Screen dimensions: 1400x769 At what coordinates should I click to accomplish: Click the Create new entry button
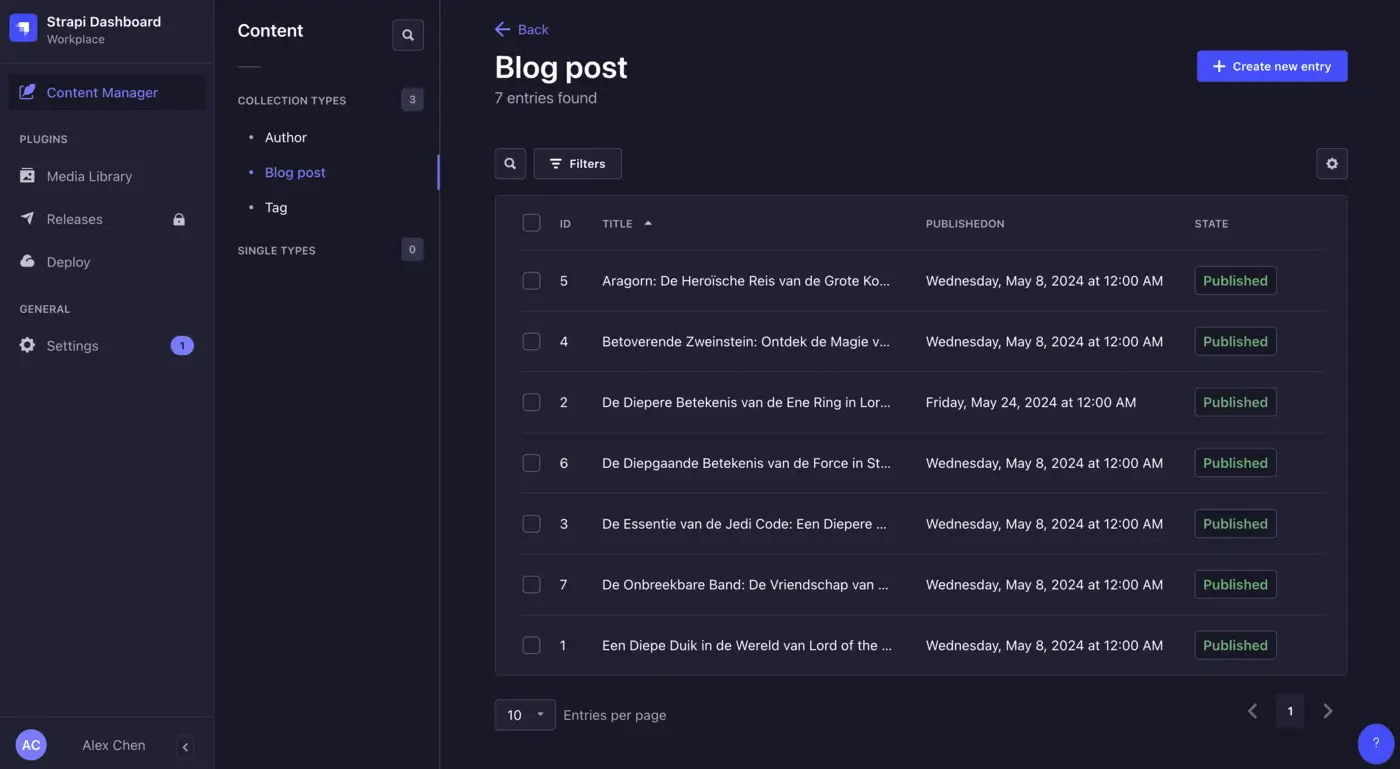[x=1271, y=66]
